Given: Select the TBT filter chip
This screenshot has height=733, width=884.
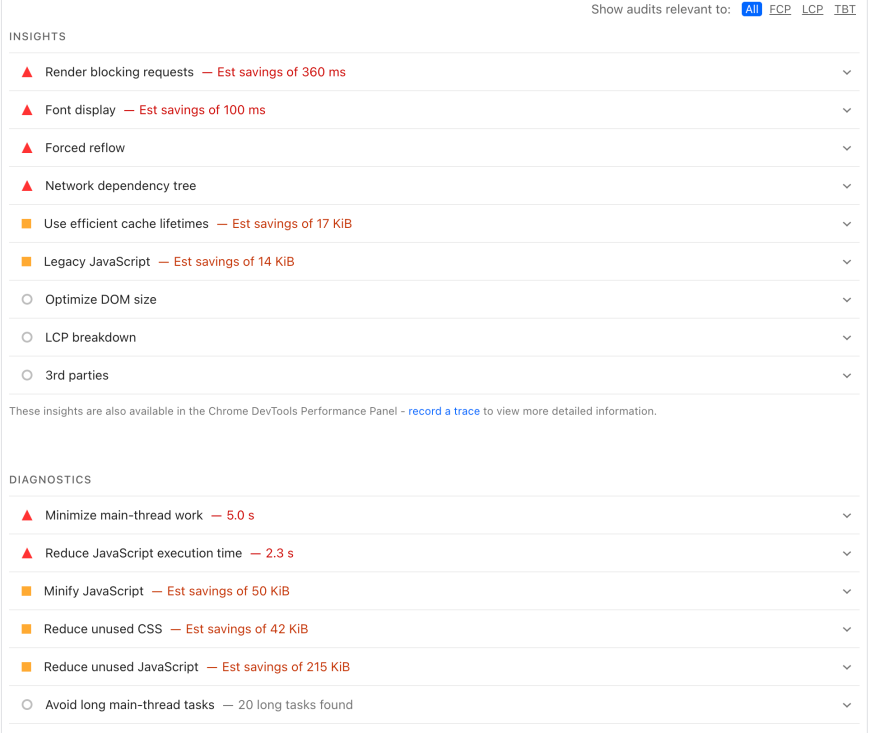Looking at the screenshot, I should point(845,9).
